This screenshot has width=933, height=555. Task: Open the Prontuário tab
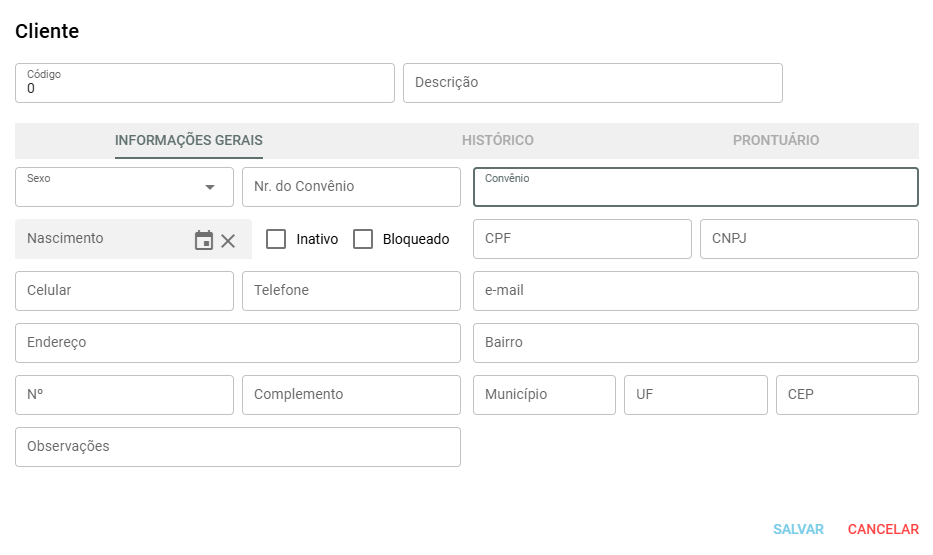tap(775, 140)
